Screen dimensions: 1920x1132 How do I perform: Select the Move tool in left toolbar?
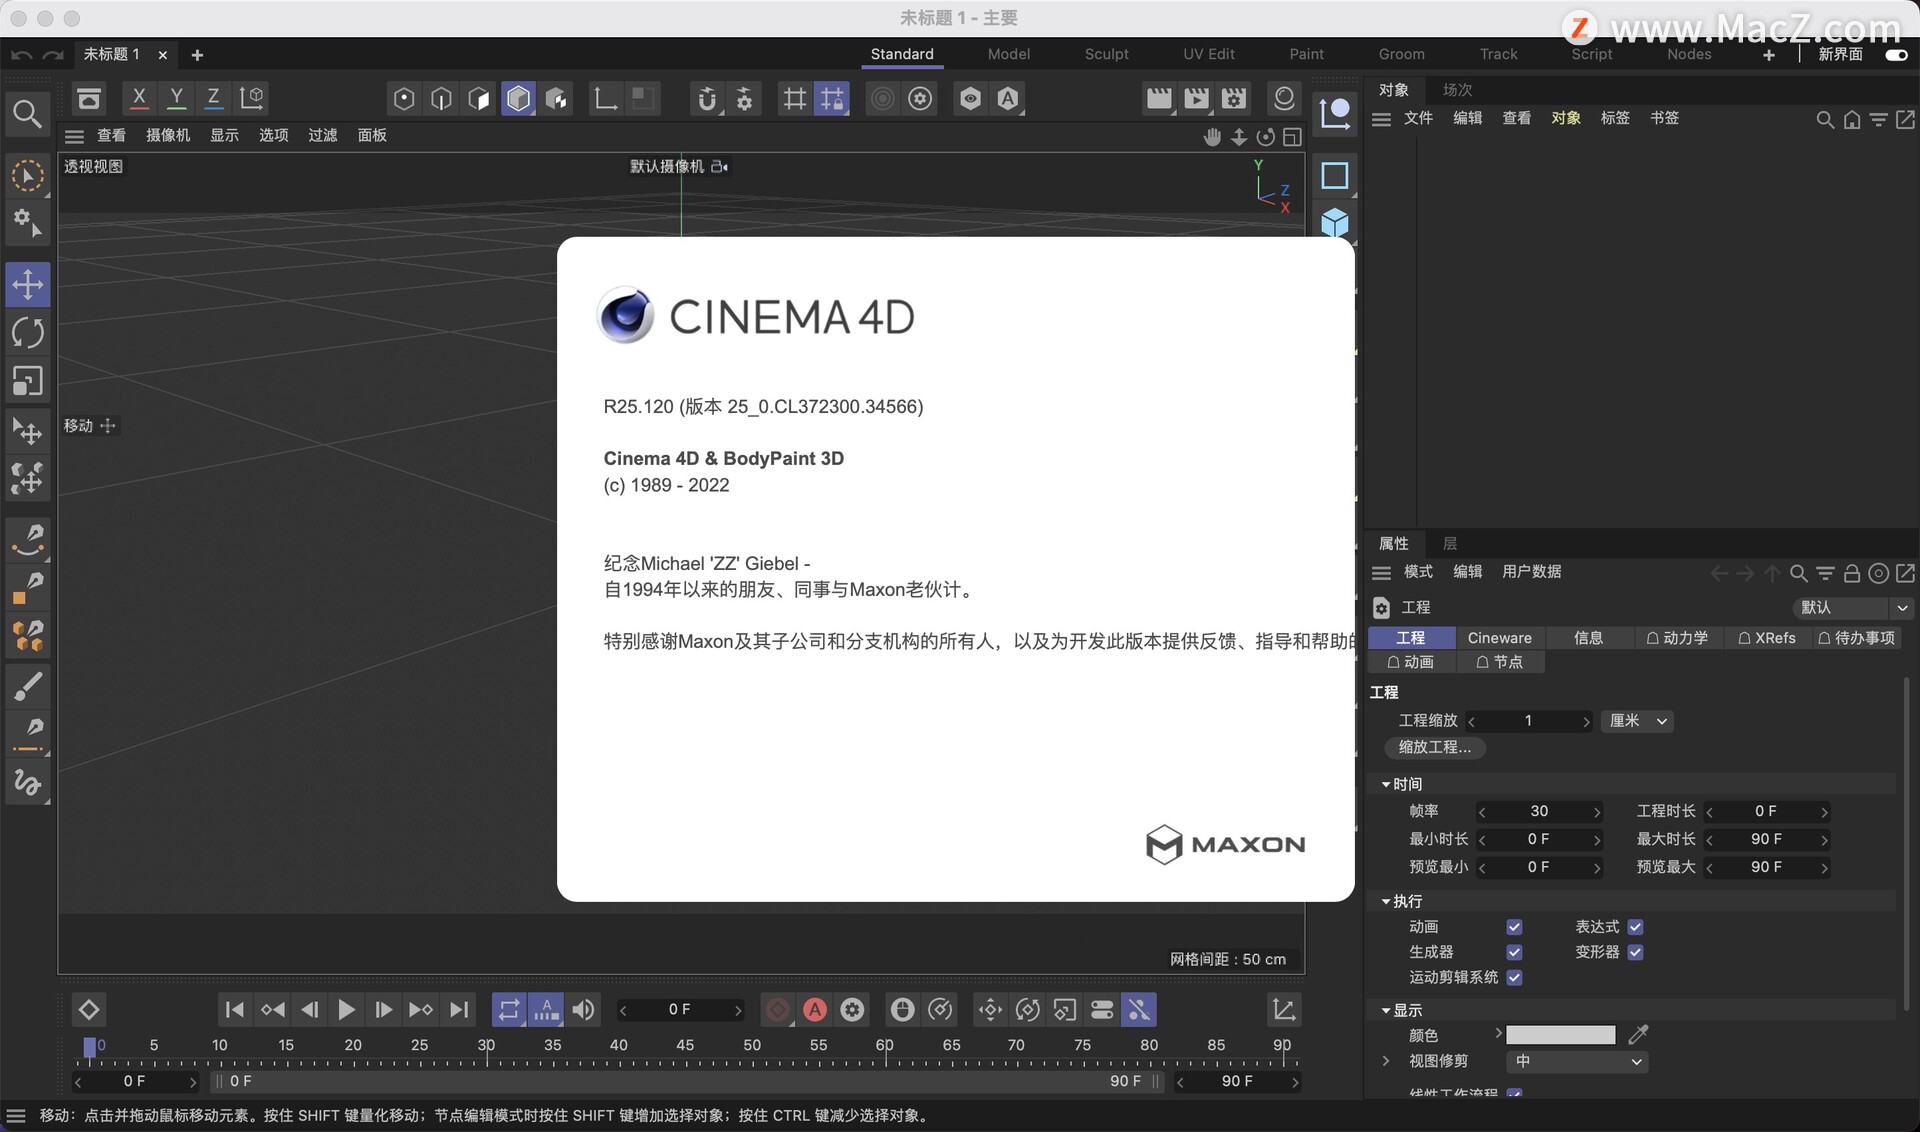coord(28,285)
